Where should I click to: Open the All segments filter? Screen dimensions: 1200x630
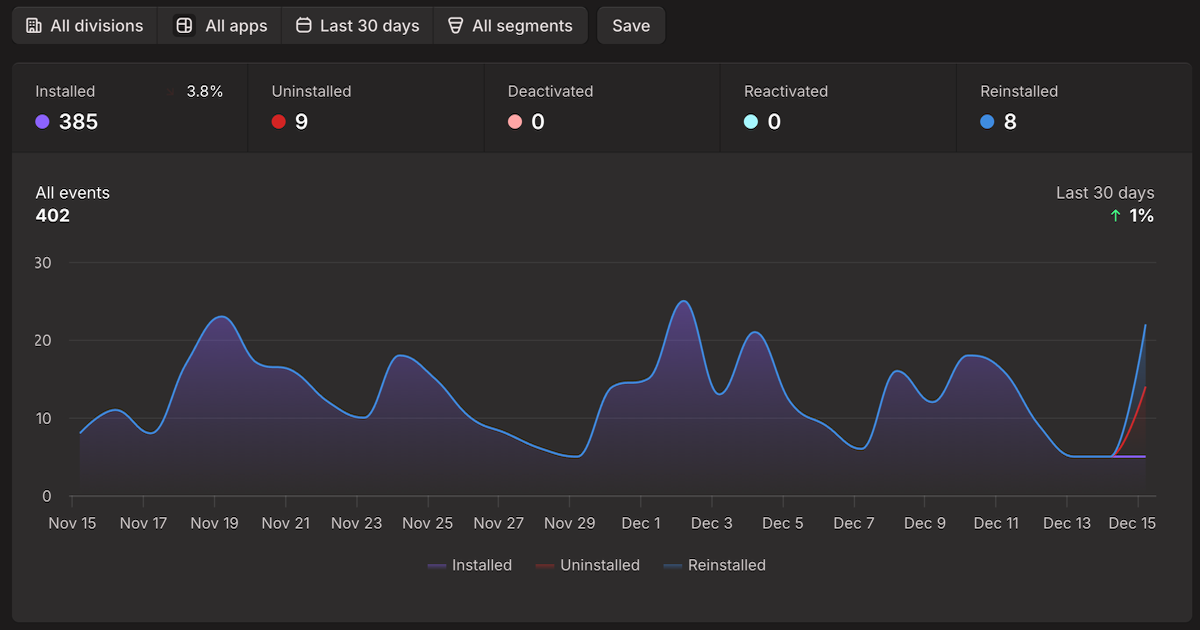point(510,26)
